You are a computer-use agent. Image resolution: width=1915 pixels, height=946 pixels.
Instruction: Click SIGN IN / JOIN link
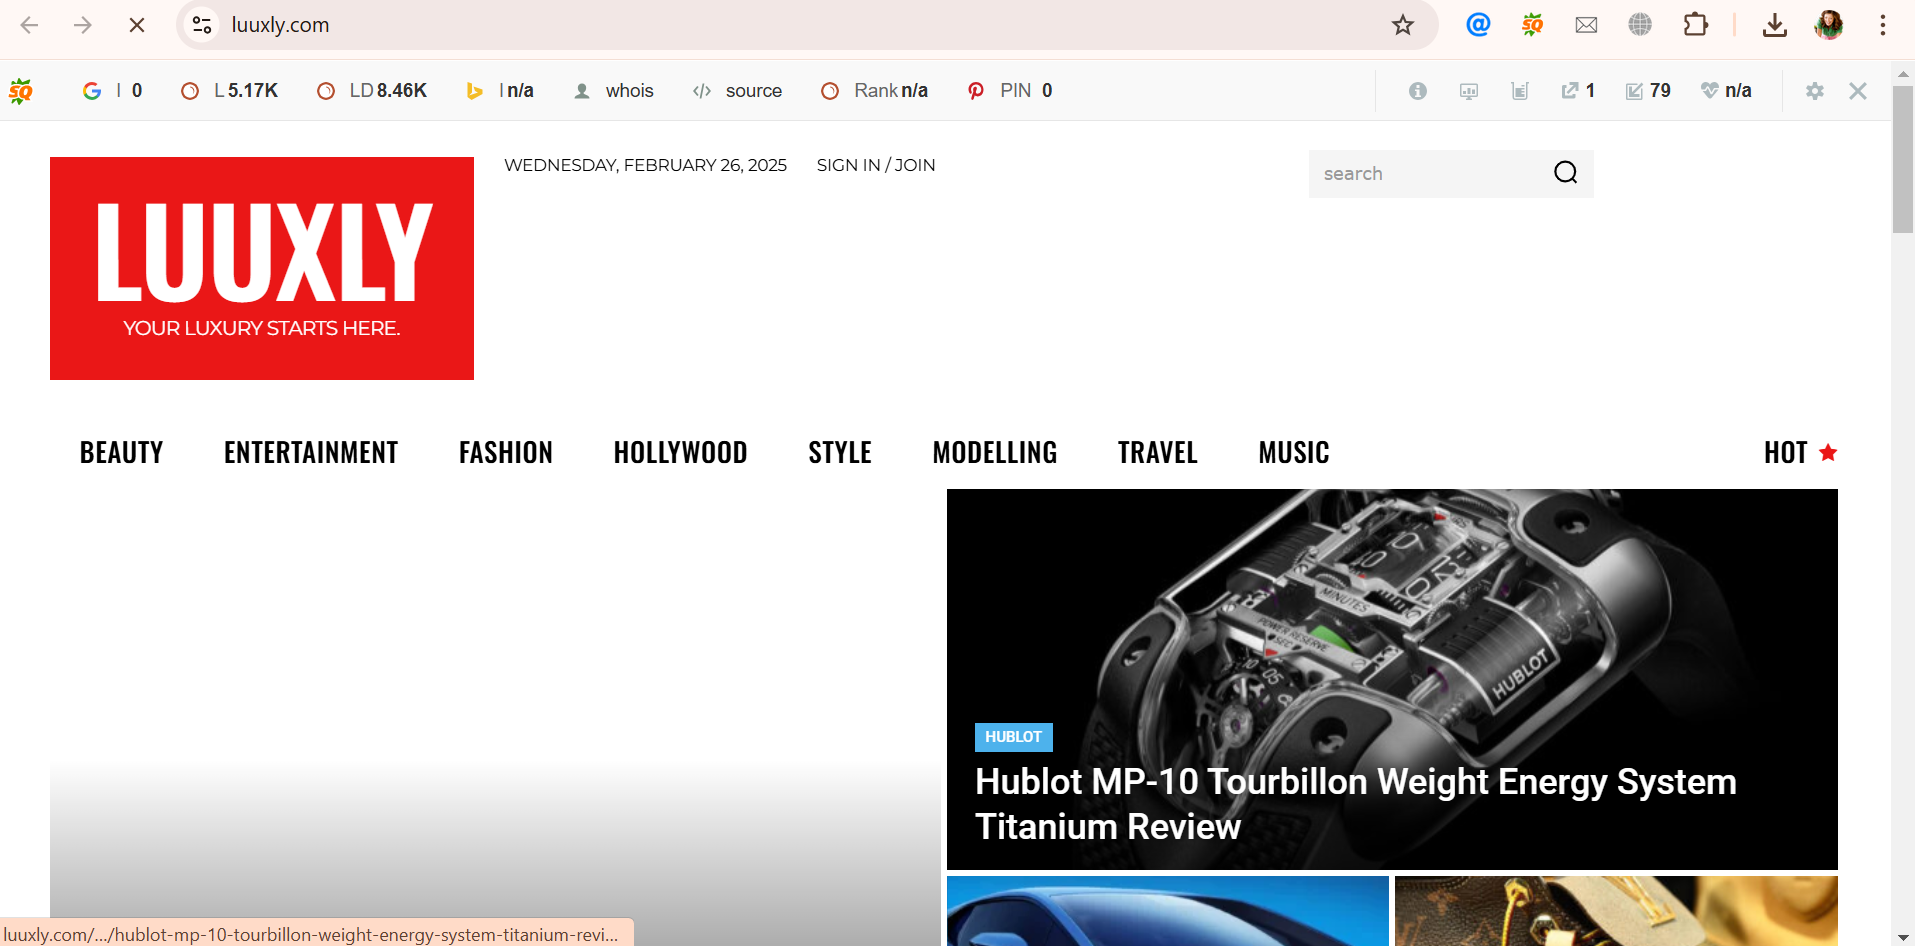876,165
